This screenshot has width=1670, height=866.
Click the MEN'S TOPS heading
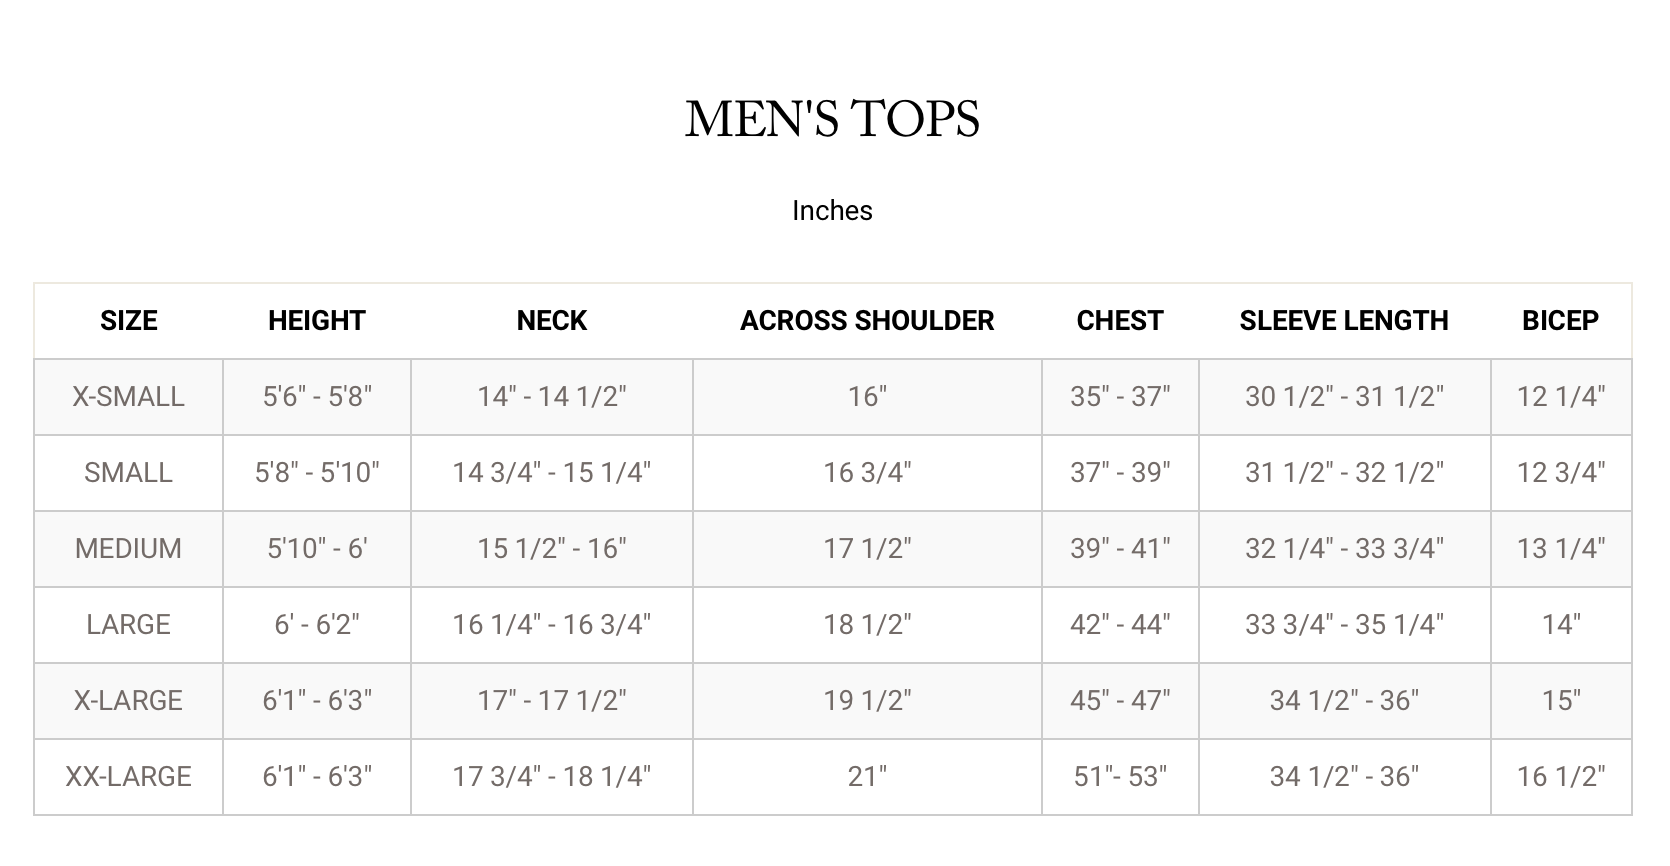point(832,119)
